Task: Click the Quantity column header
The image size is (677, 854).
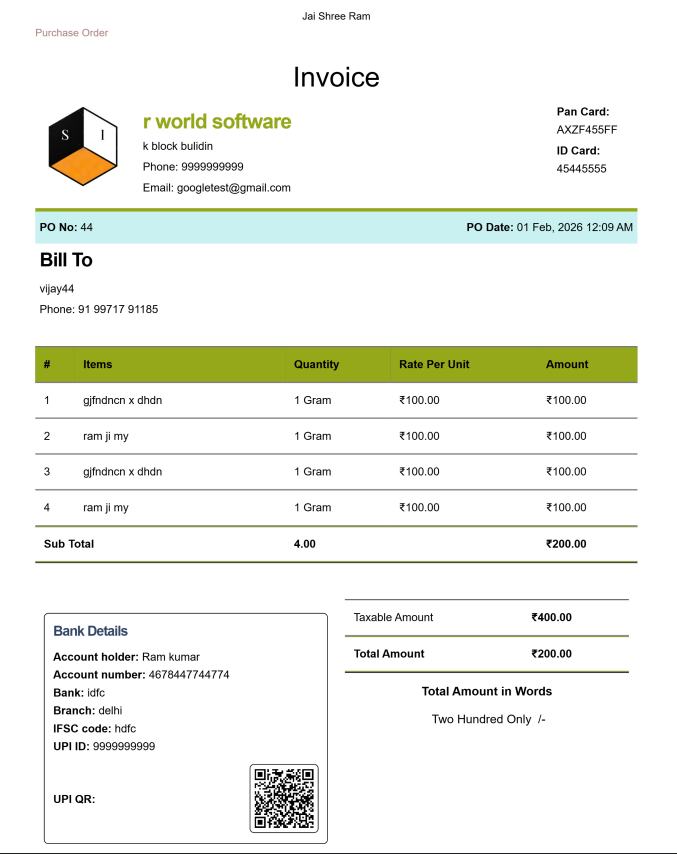Action: coord(316,364)
